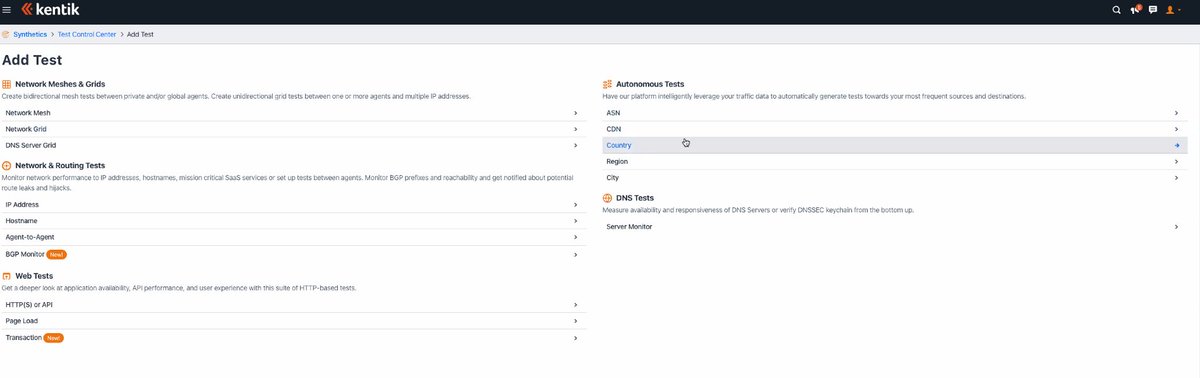The image size is (1200, 378).
Task: Click the Network Meshes & Grids heading
Action: [x=61, y=84]
